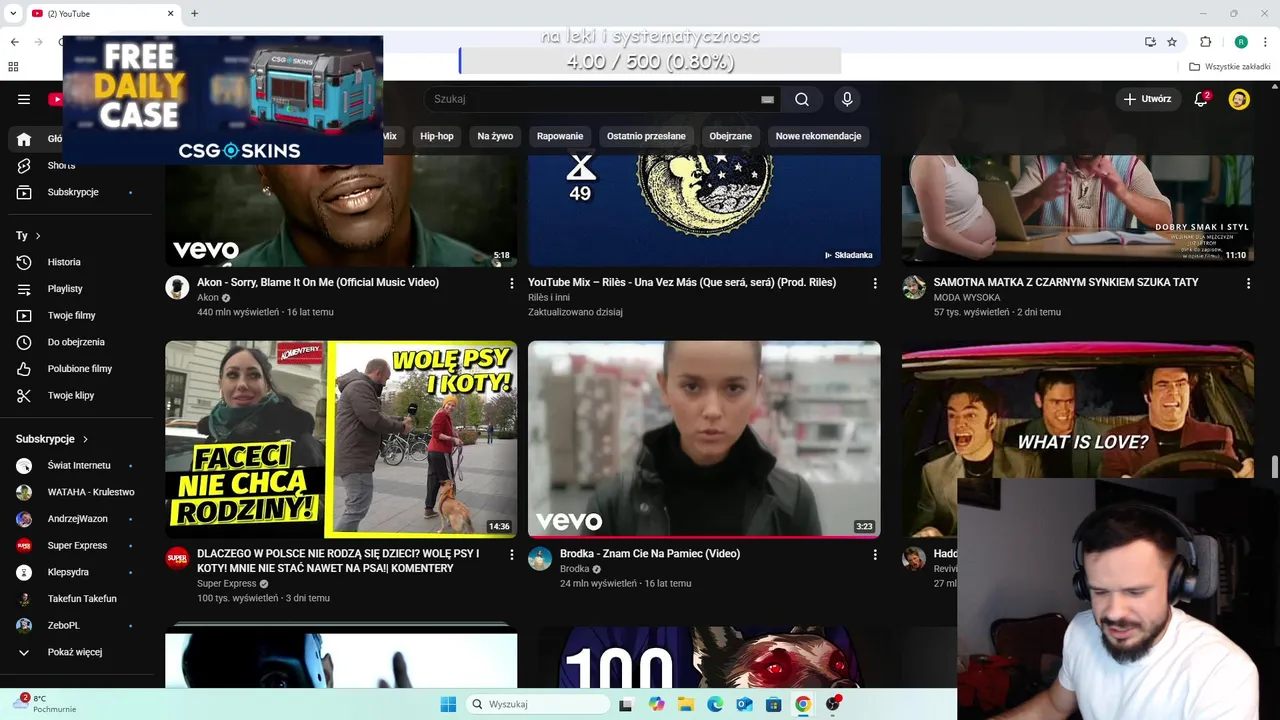Open Subskrypcje in the sidebar
The image size is (1280, 720).
click(x=75, y=192)
